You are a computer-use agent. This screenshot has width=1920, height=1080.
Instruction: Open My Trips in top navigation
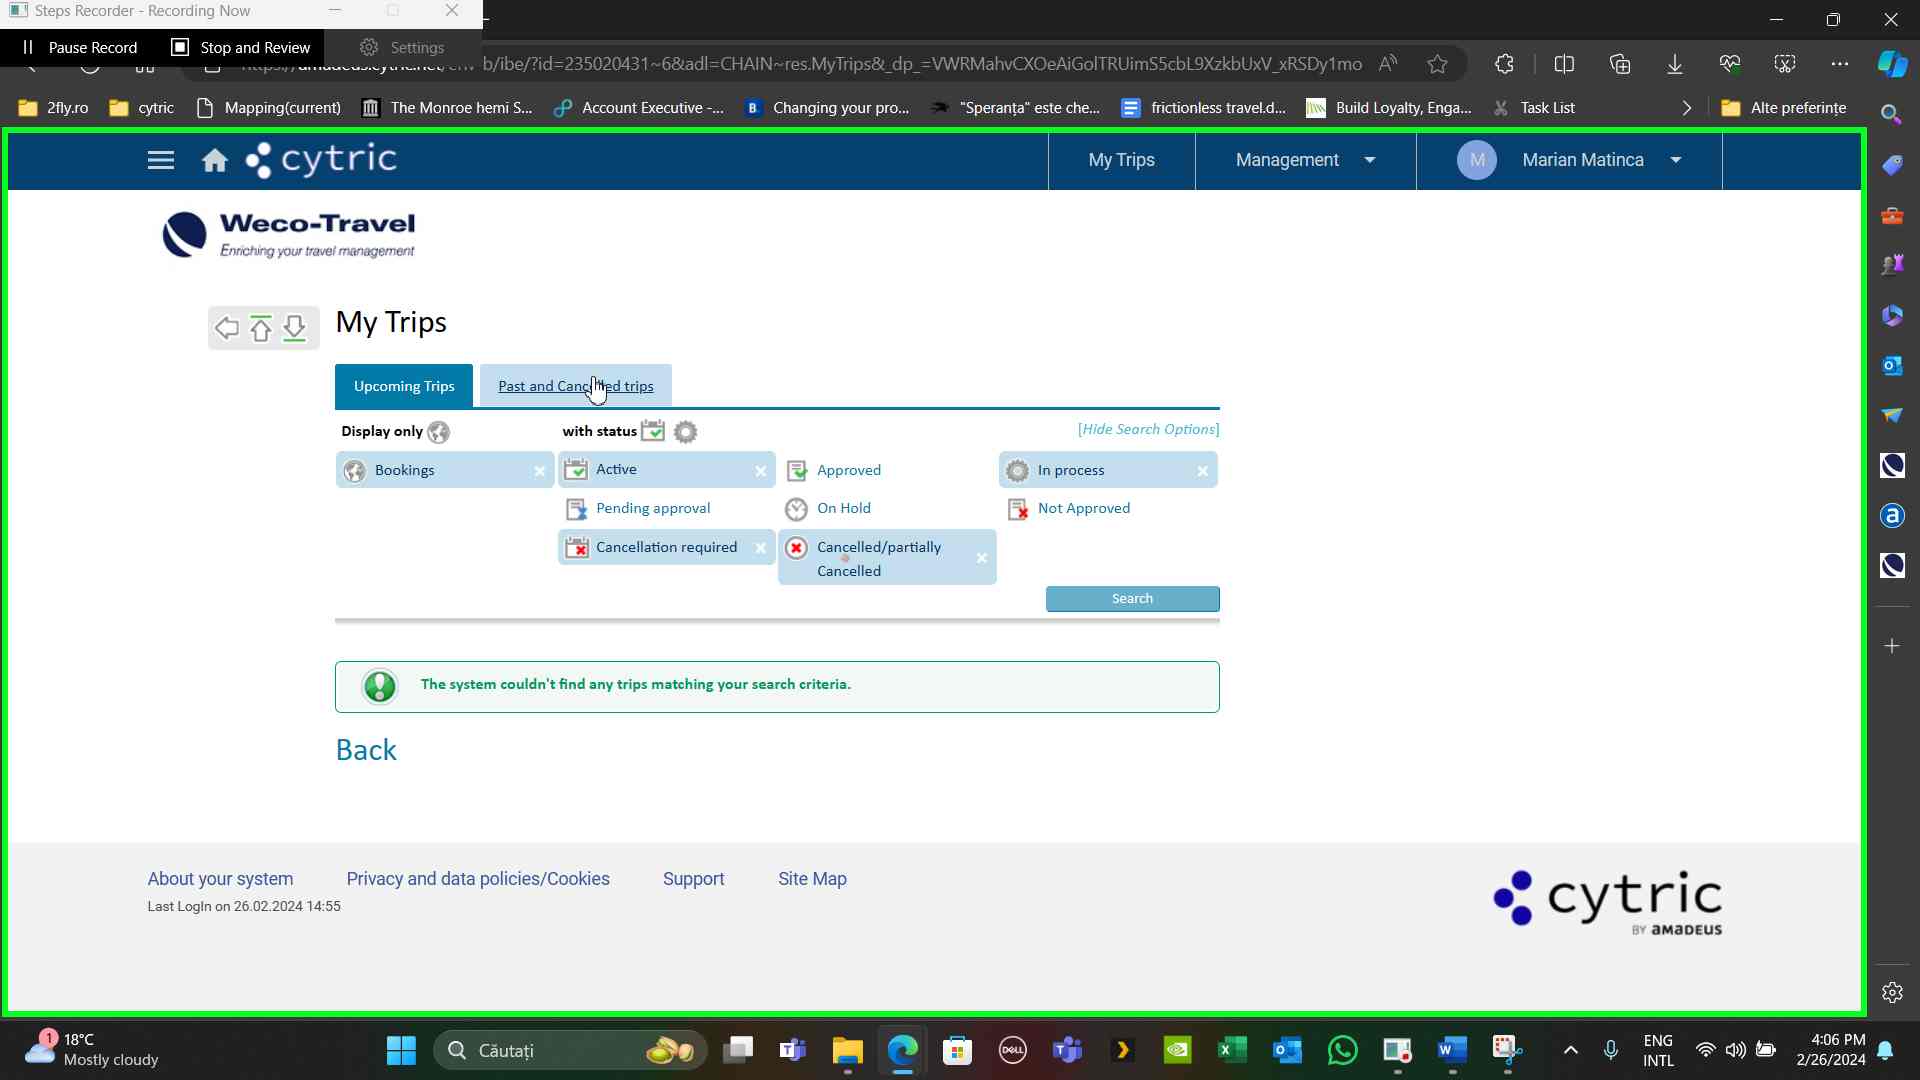click(x=1121, y=160)
